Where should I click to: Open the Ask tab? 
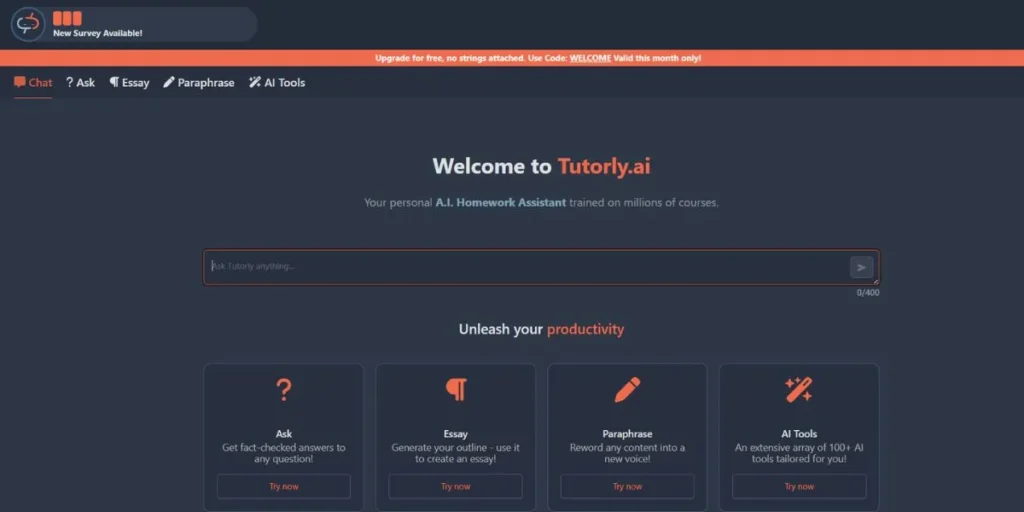[x=80, y=82]
